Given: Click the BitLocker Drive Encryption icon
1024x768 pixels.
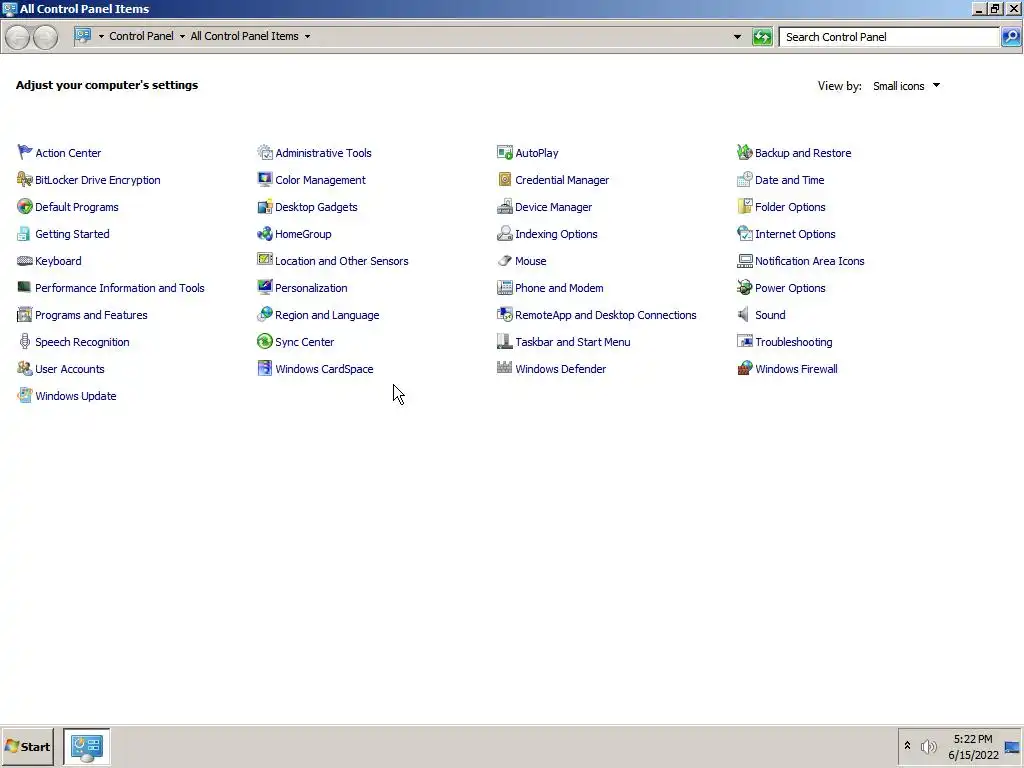Looking at the screenshot, I should click(x=25, y=179).
